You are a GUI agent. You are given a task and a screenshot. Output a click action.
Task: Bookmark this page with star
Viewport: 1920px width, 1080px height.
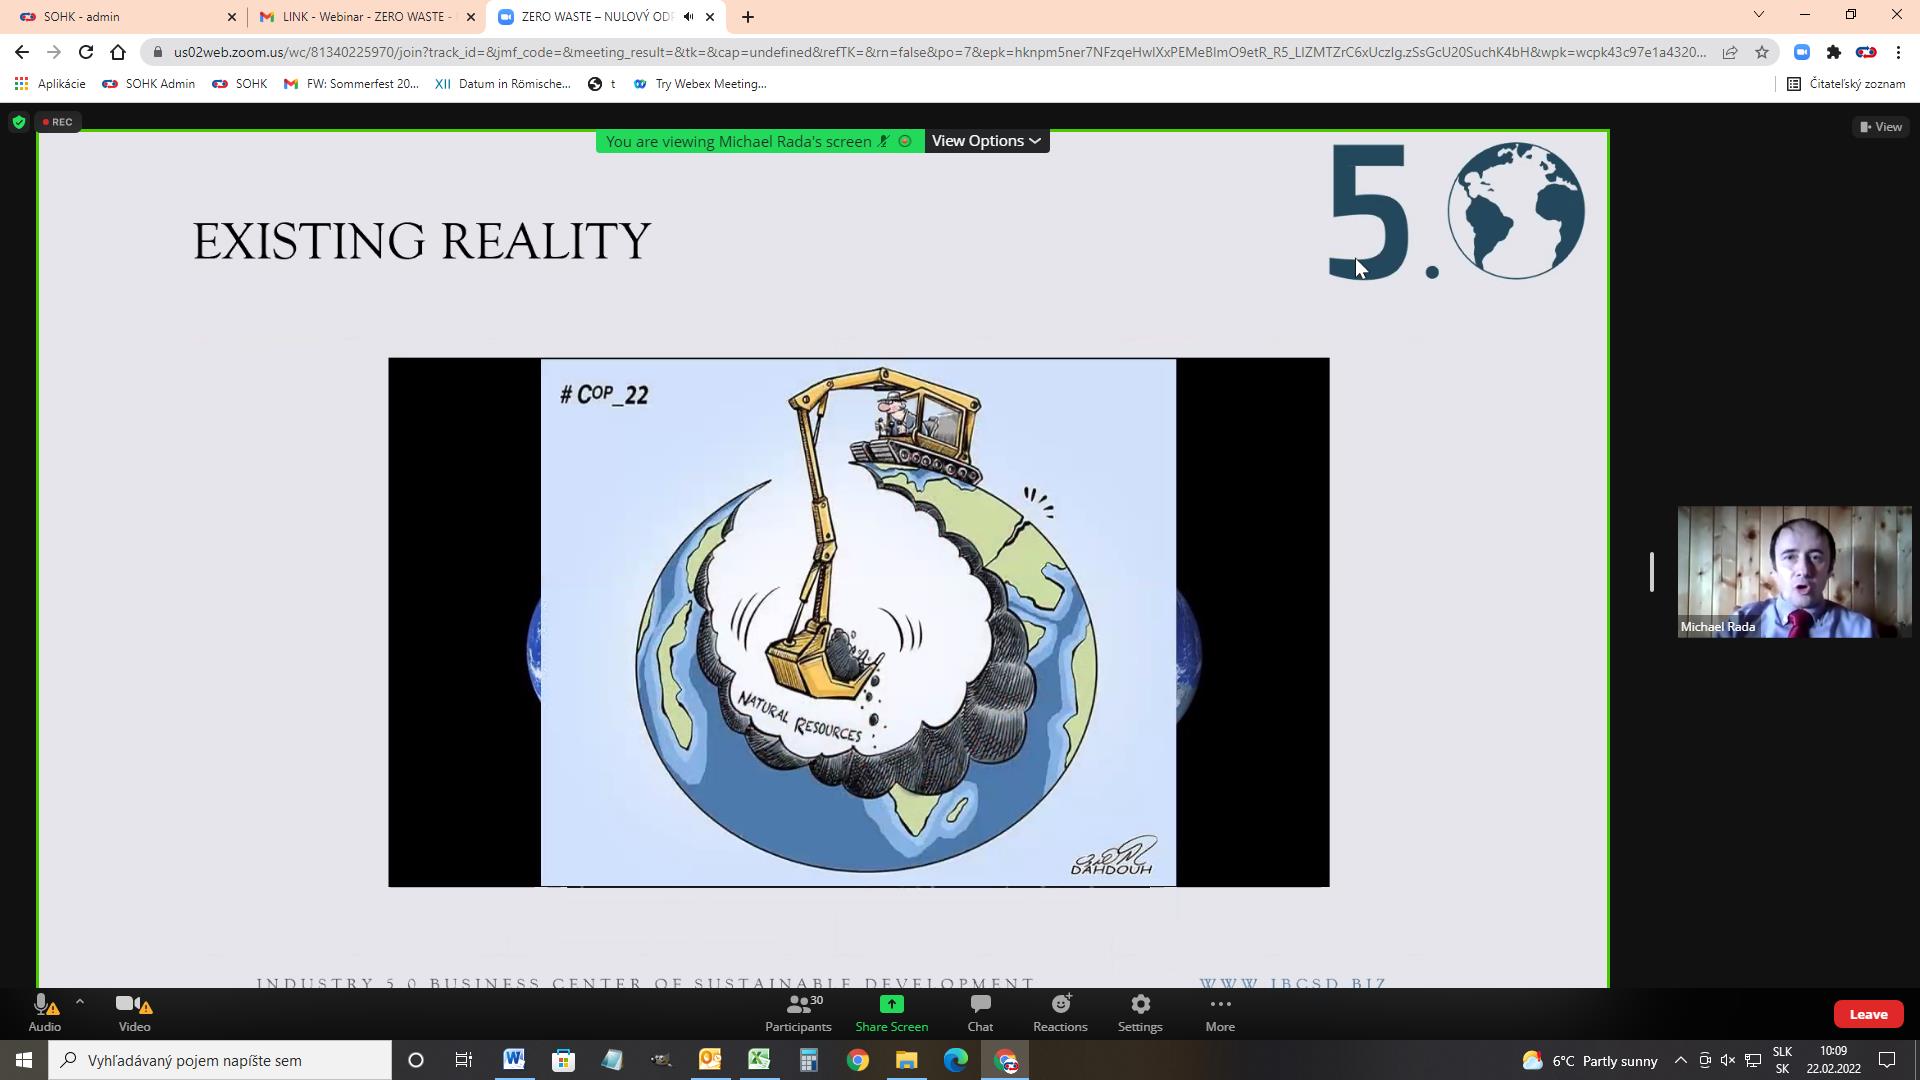(x=1762, y=52)
